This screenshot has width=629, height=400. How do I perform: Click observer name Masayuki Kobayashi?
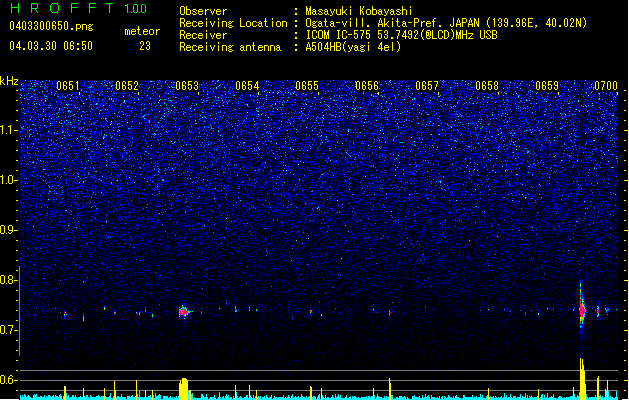click(x=359, y=11)
